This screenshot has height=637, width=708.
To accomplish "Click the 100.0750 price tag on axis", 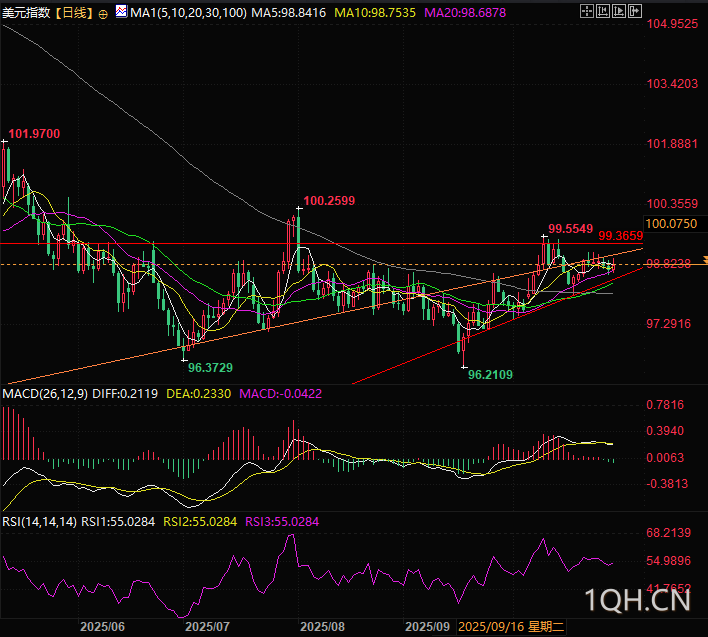I will pos(671,224).
